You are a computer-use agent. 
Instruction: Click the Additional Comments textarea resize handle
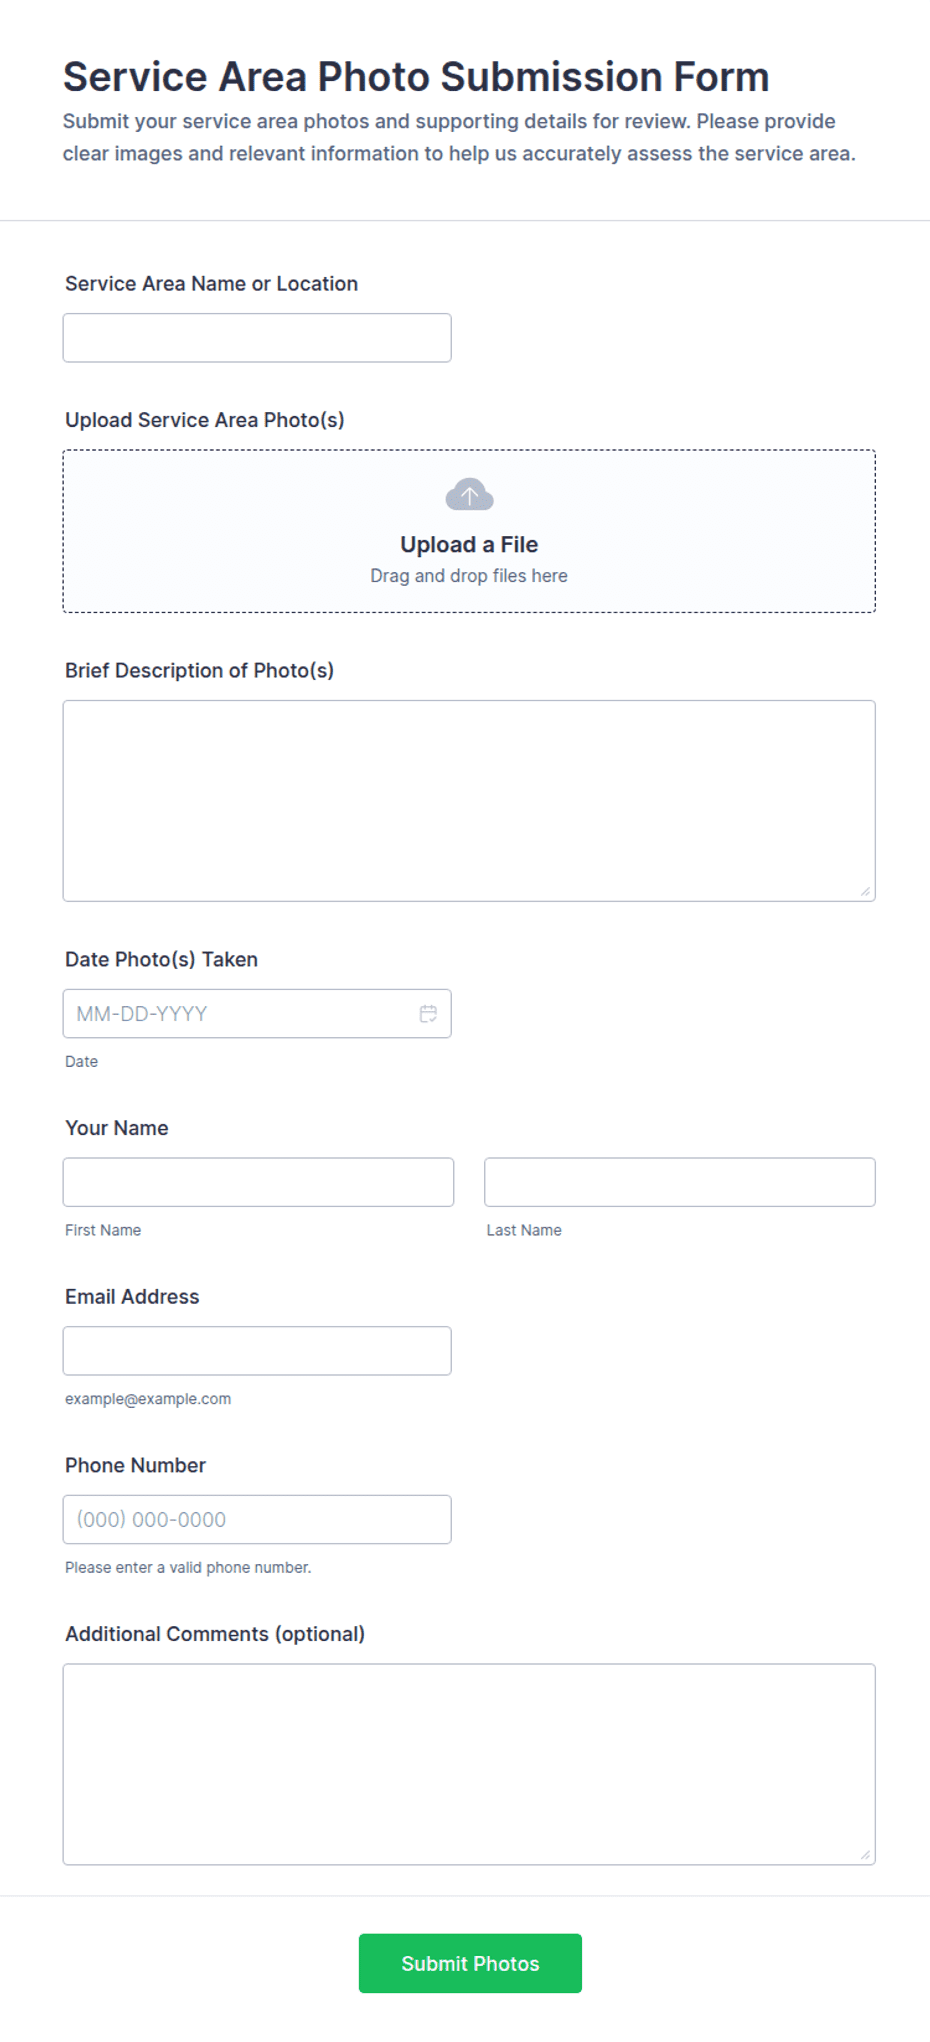point(865,1855)
